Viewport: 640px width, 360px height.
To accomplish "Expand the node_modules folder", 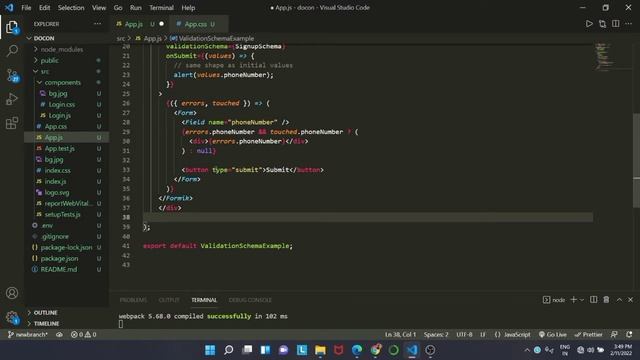I will tap(67, 49).
